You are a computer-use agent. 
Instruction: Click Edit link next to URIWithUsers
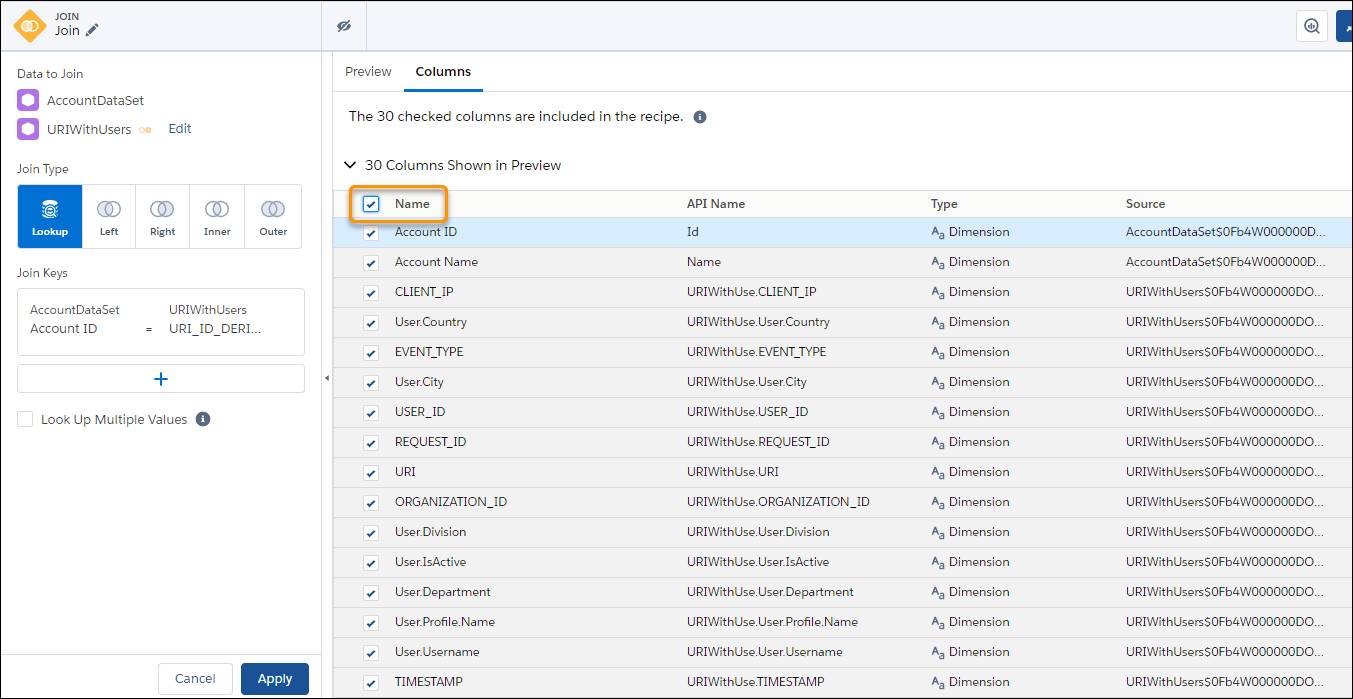tap(180, 129)
